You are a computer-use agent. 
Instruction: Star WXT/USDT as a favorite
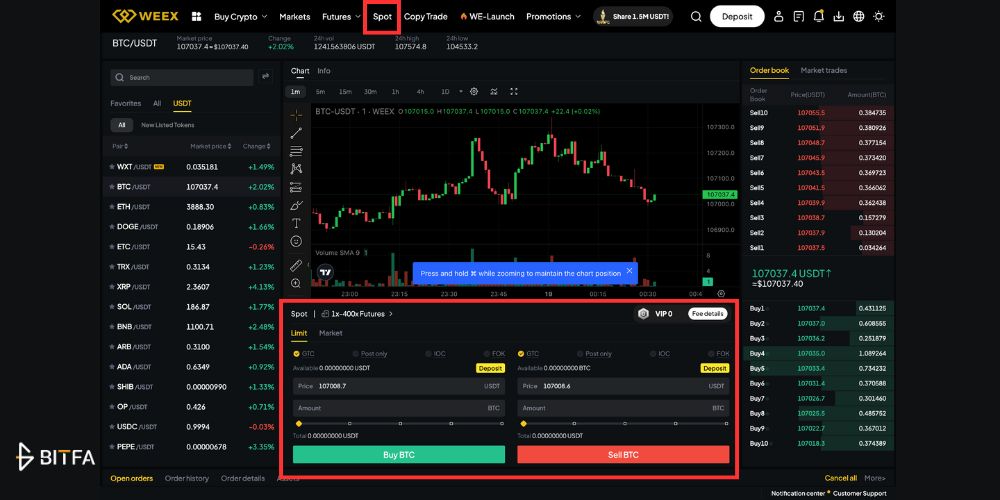(x=112, y=167)
